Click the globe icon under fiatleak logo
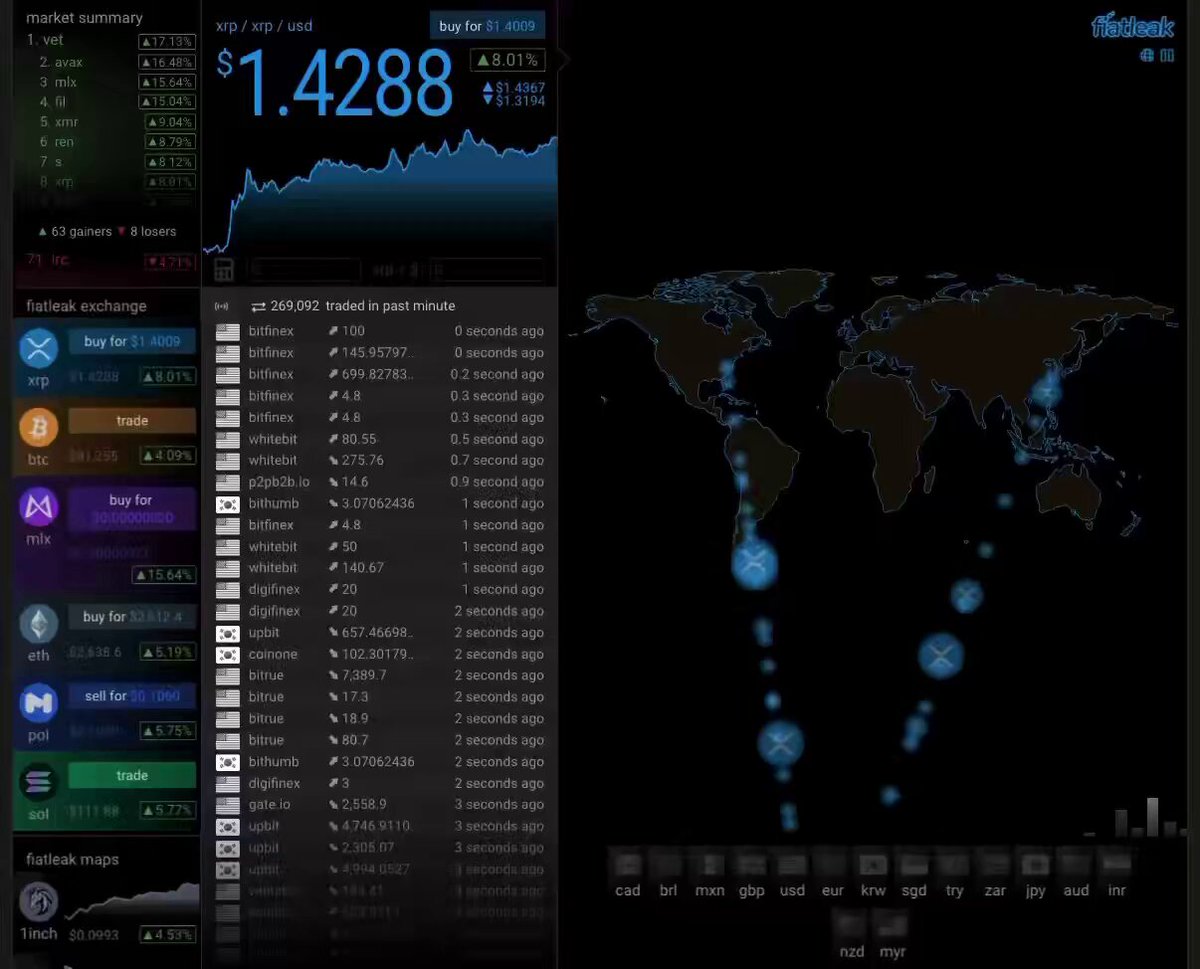1200x969 pixels. click(1147, 56)
